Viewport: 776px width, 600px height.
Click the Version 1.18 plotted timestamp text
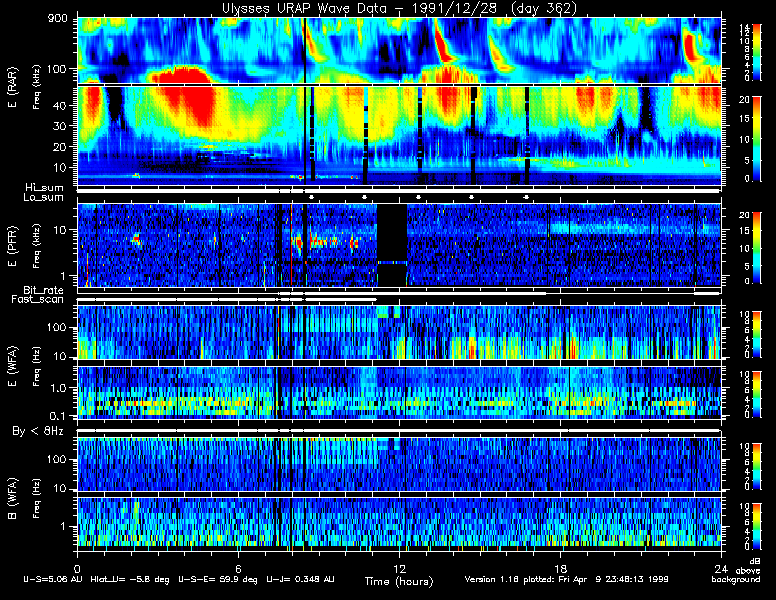point(566,579)
